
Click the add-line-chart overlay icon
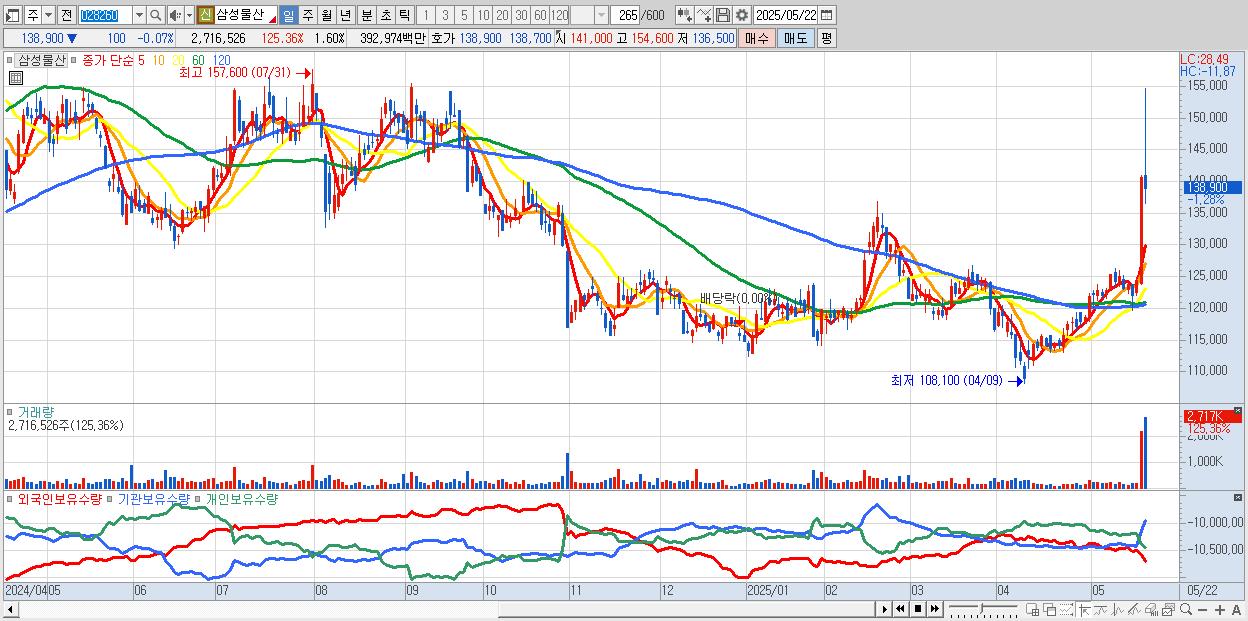tap(703, 15)
